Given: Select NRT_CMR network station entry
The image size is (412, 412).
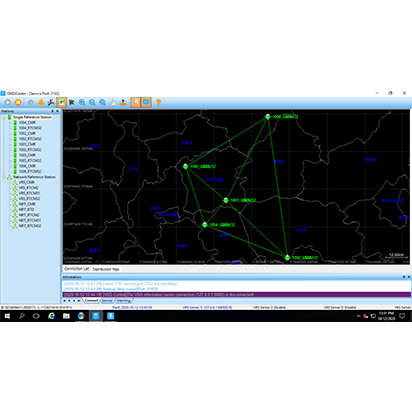Looking at the screenshot, I should (x=27, y=204).
